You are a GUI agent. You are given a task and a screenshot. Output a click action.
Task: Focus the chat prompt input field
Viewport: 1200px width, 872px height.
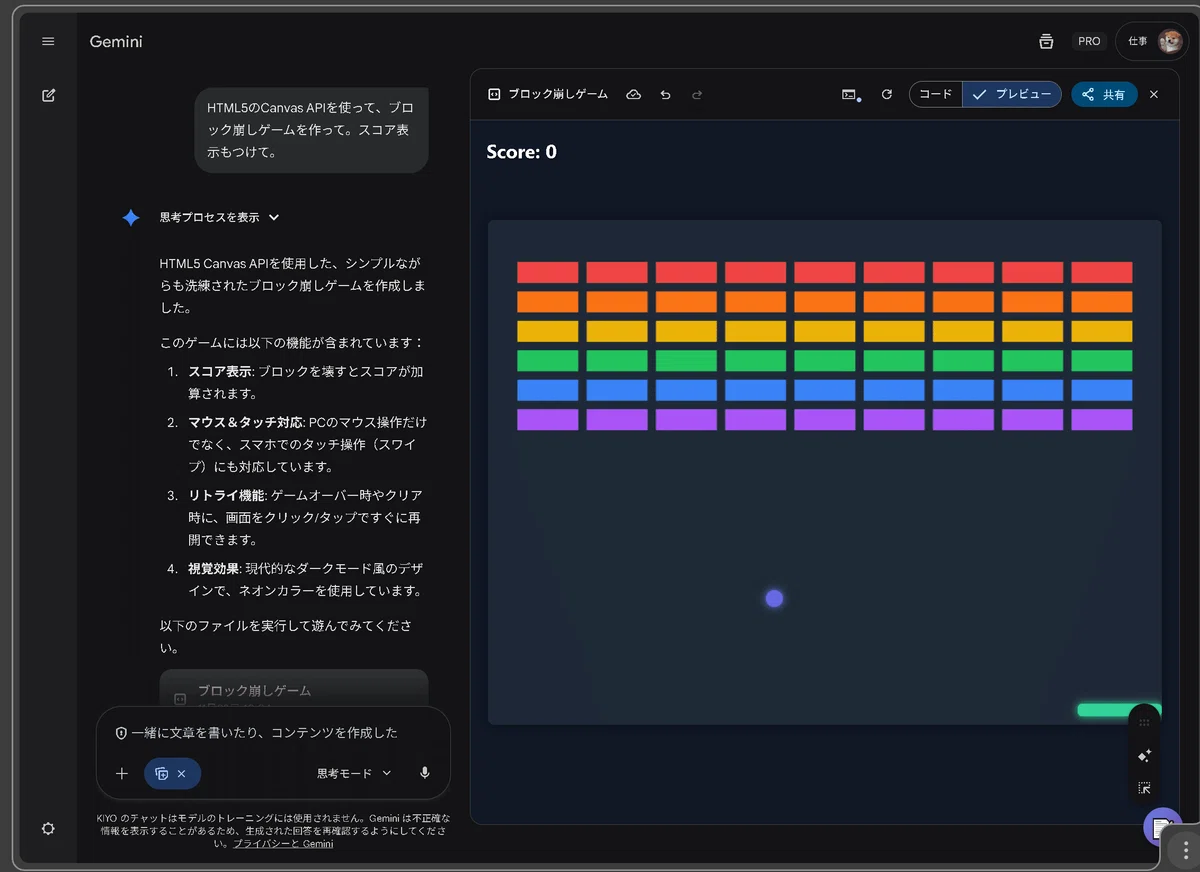pos(273,732)
